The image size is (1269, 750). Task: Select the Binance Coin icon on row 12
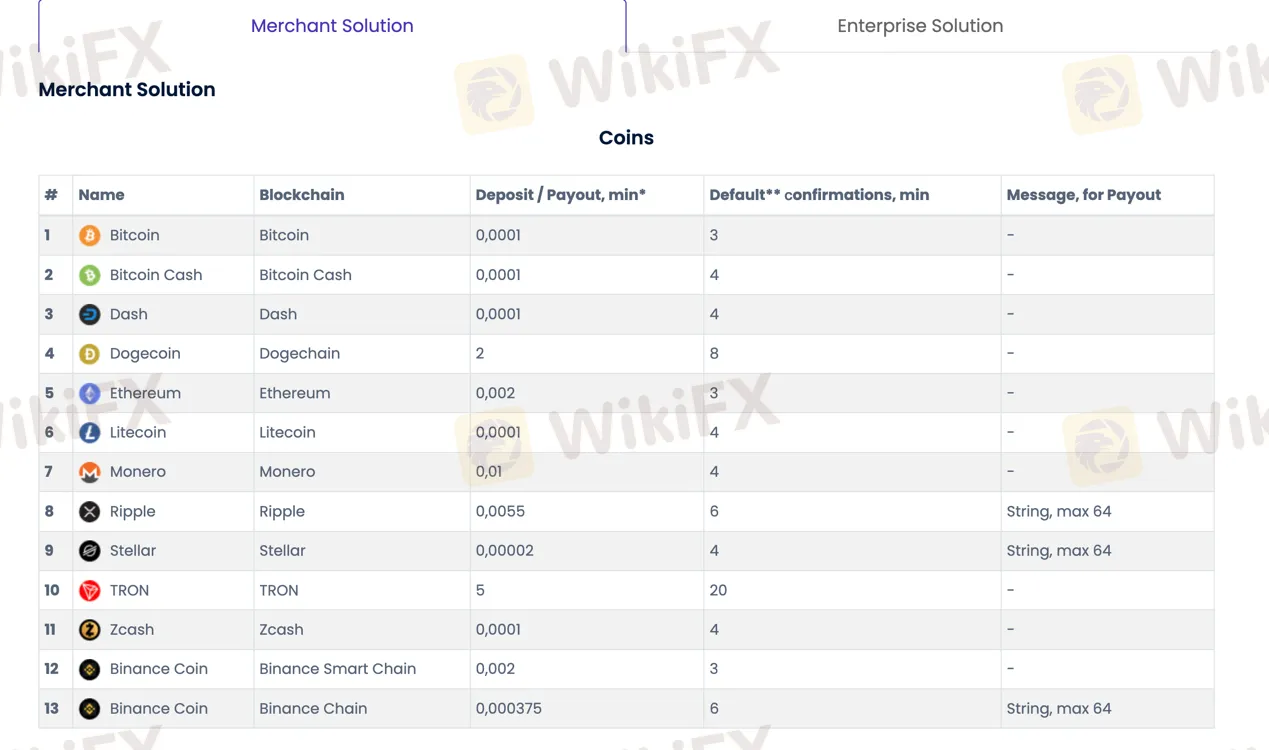89,668
